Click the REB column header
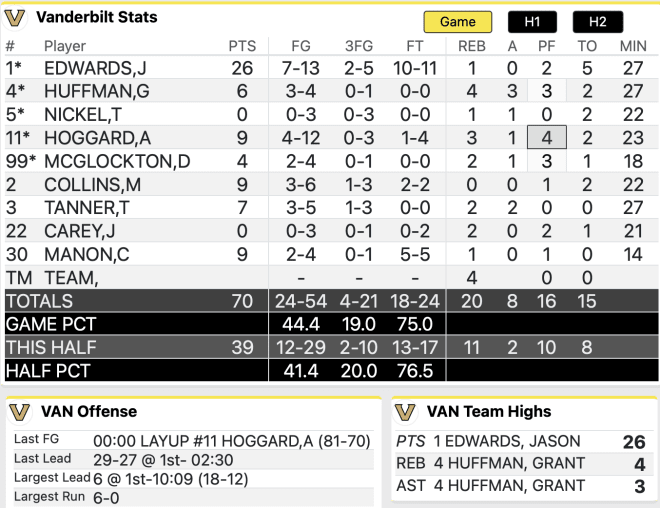 tap(472, 46)
